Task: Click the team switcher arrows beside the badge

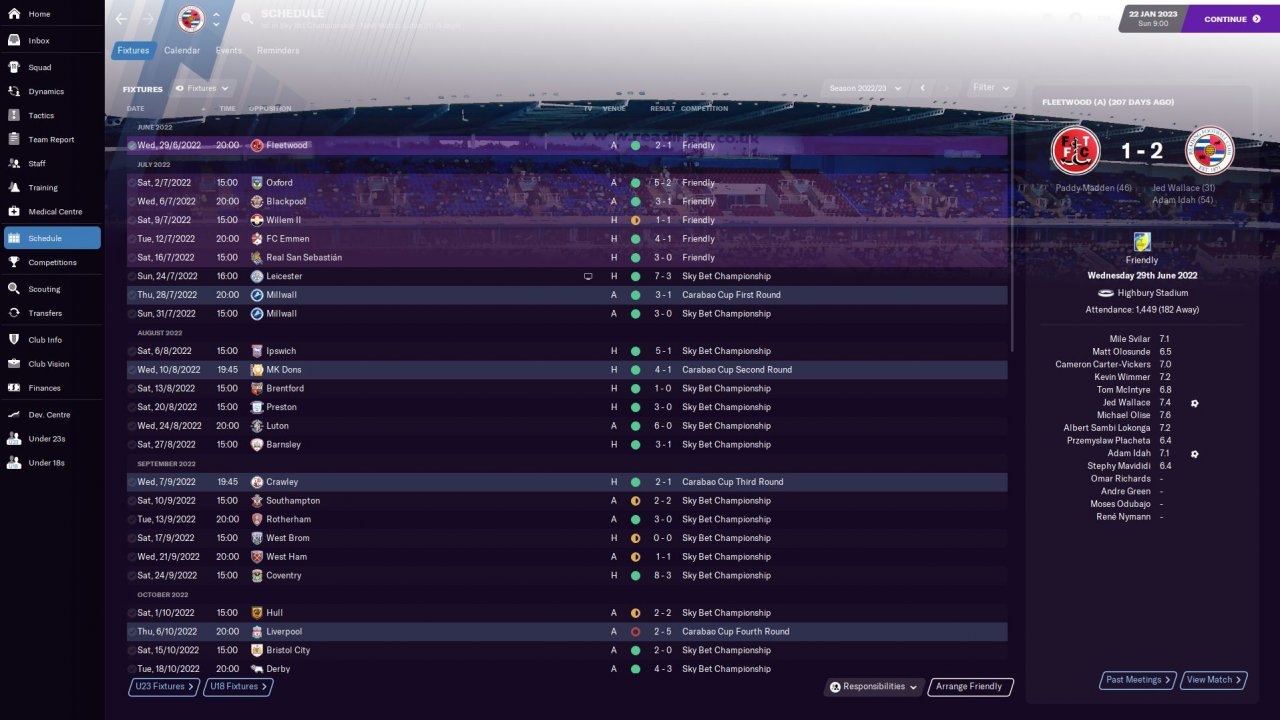Action: [216, 19]
